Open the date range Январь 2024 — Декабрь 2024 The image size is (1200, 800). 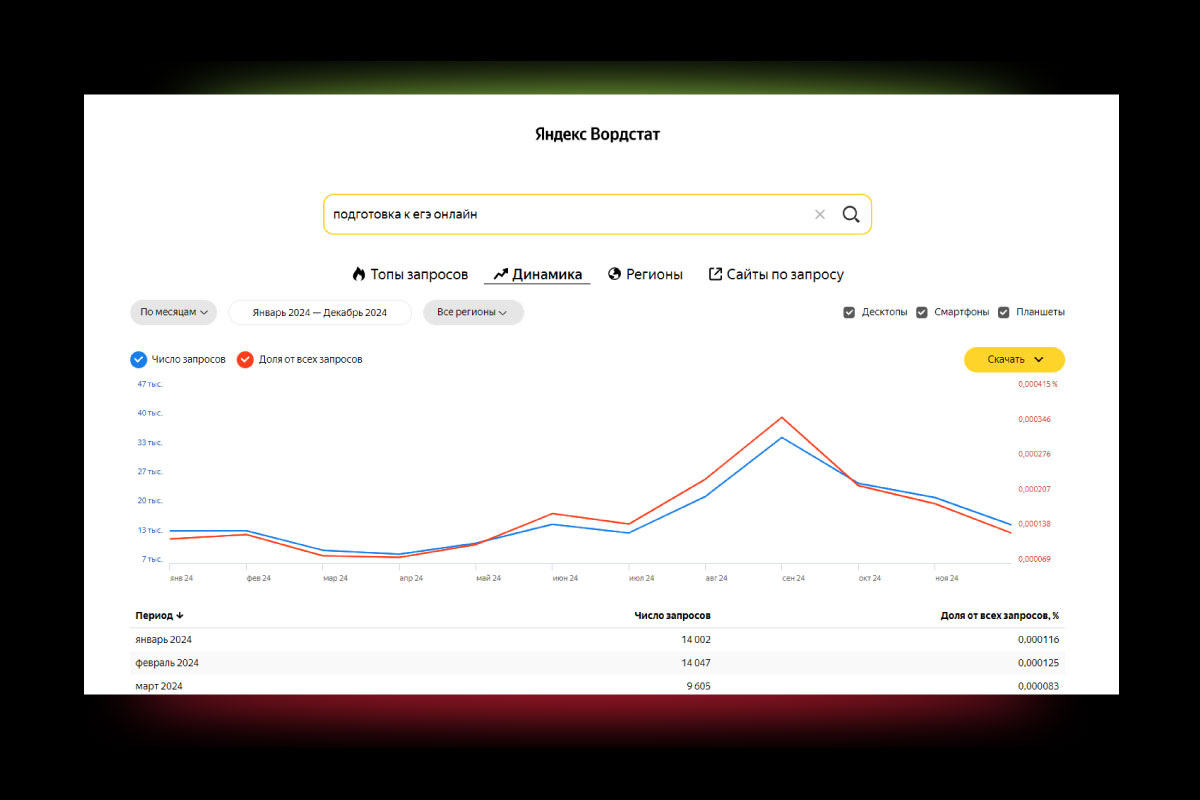(320, 312)
